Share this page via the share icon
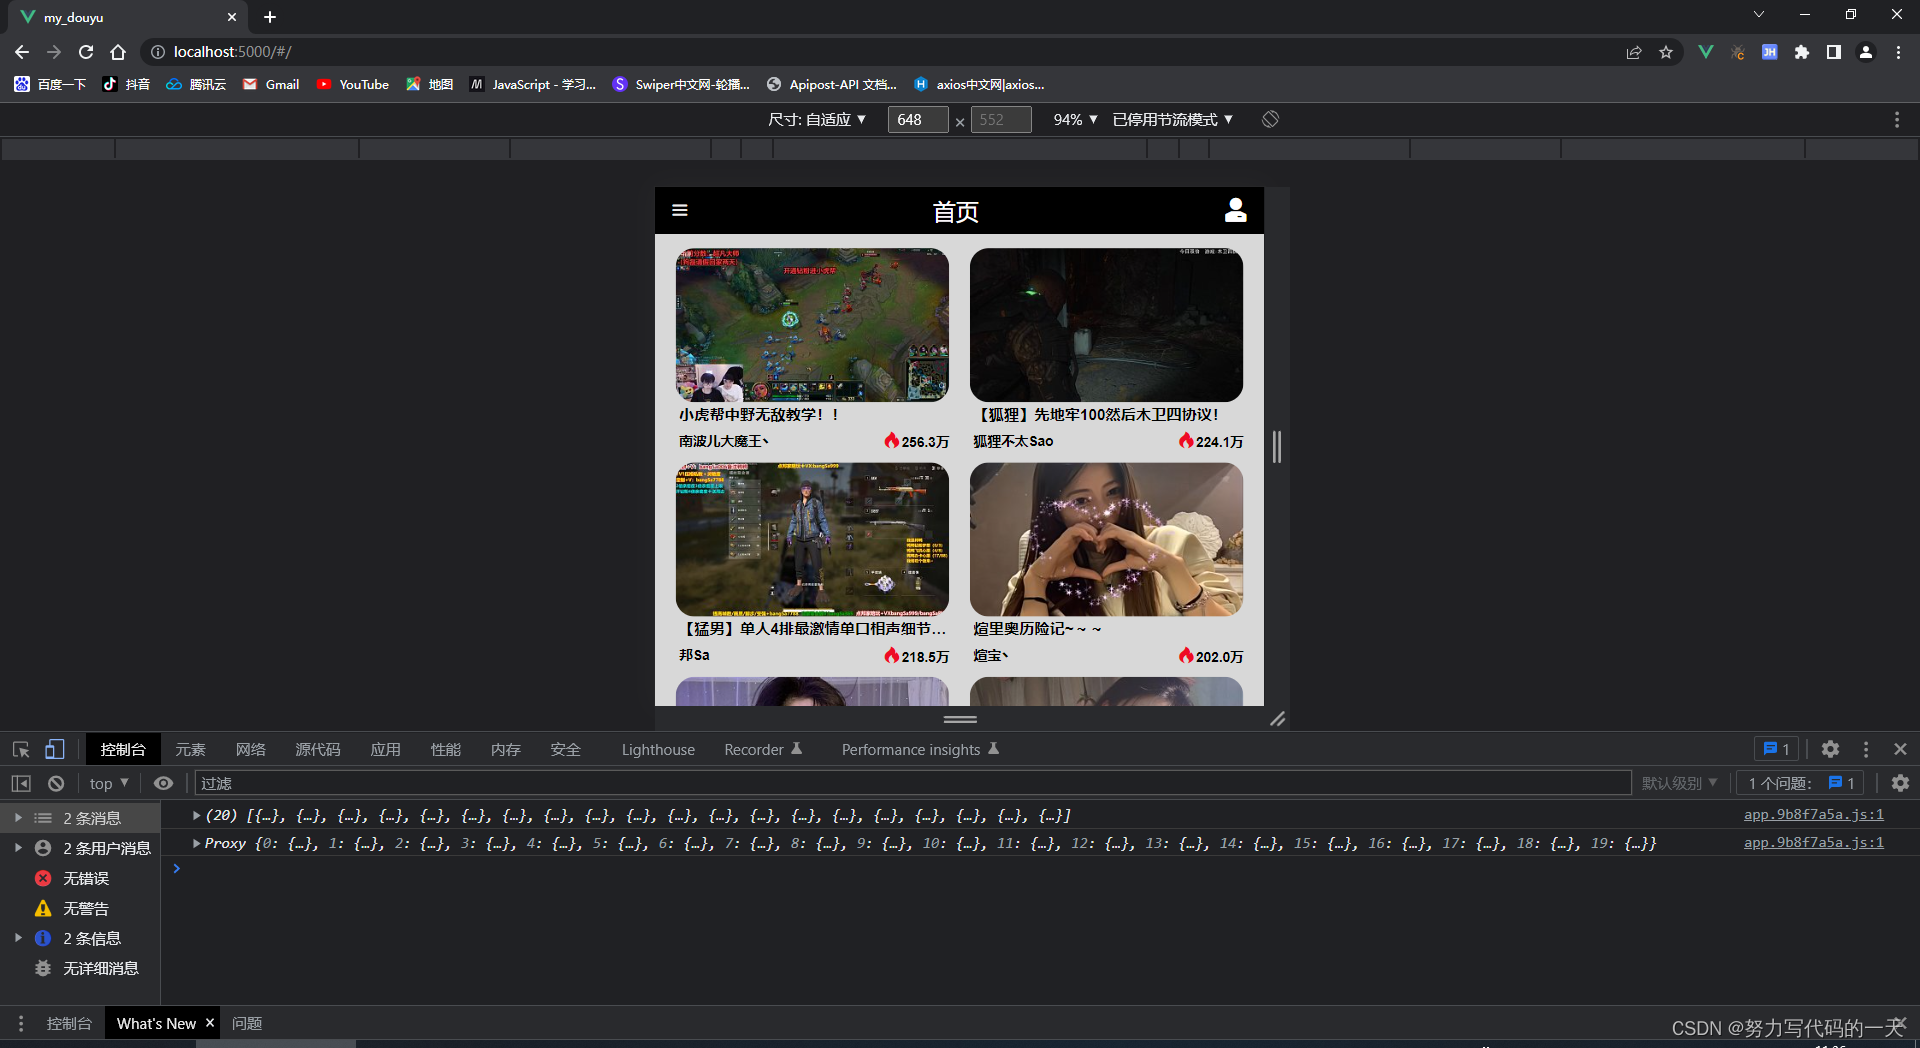 point(1634,52)
